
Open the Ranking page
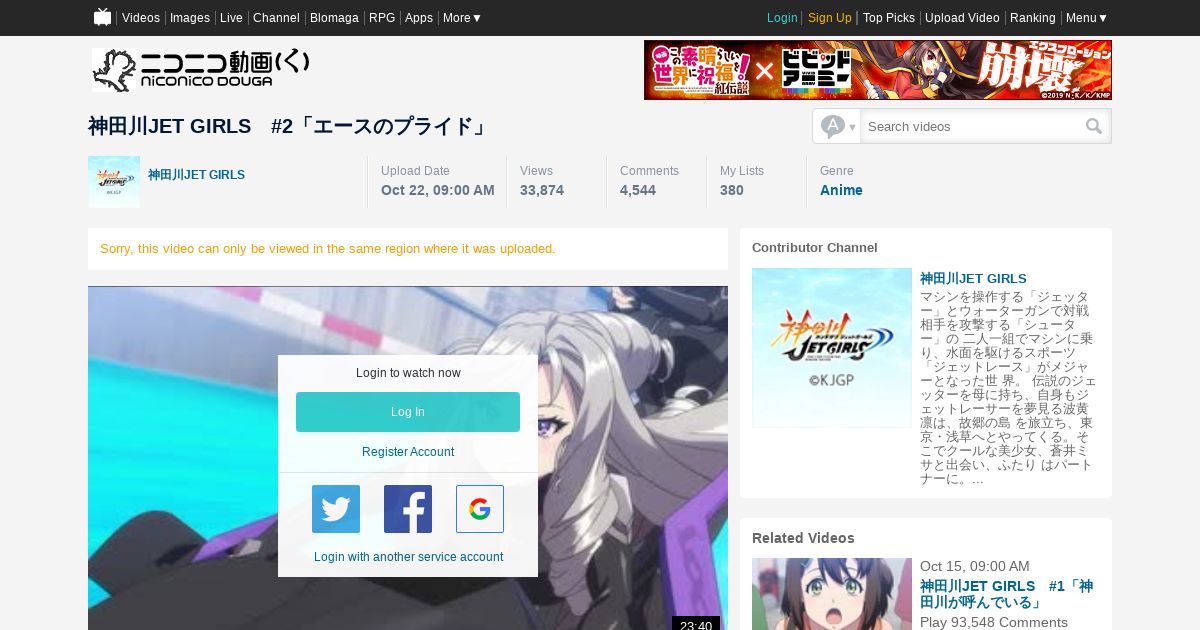pyautogui.click(x=1033, y=18)
